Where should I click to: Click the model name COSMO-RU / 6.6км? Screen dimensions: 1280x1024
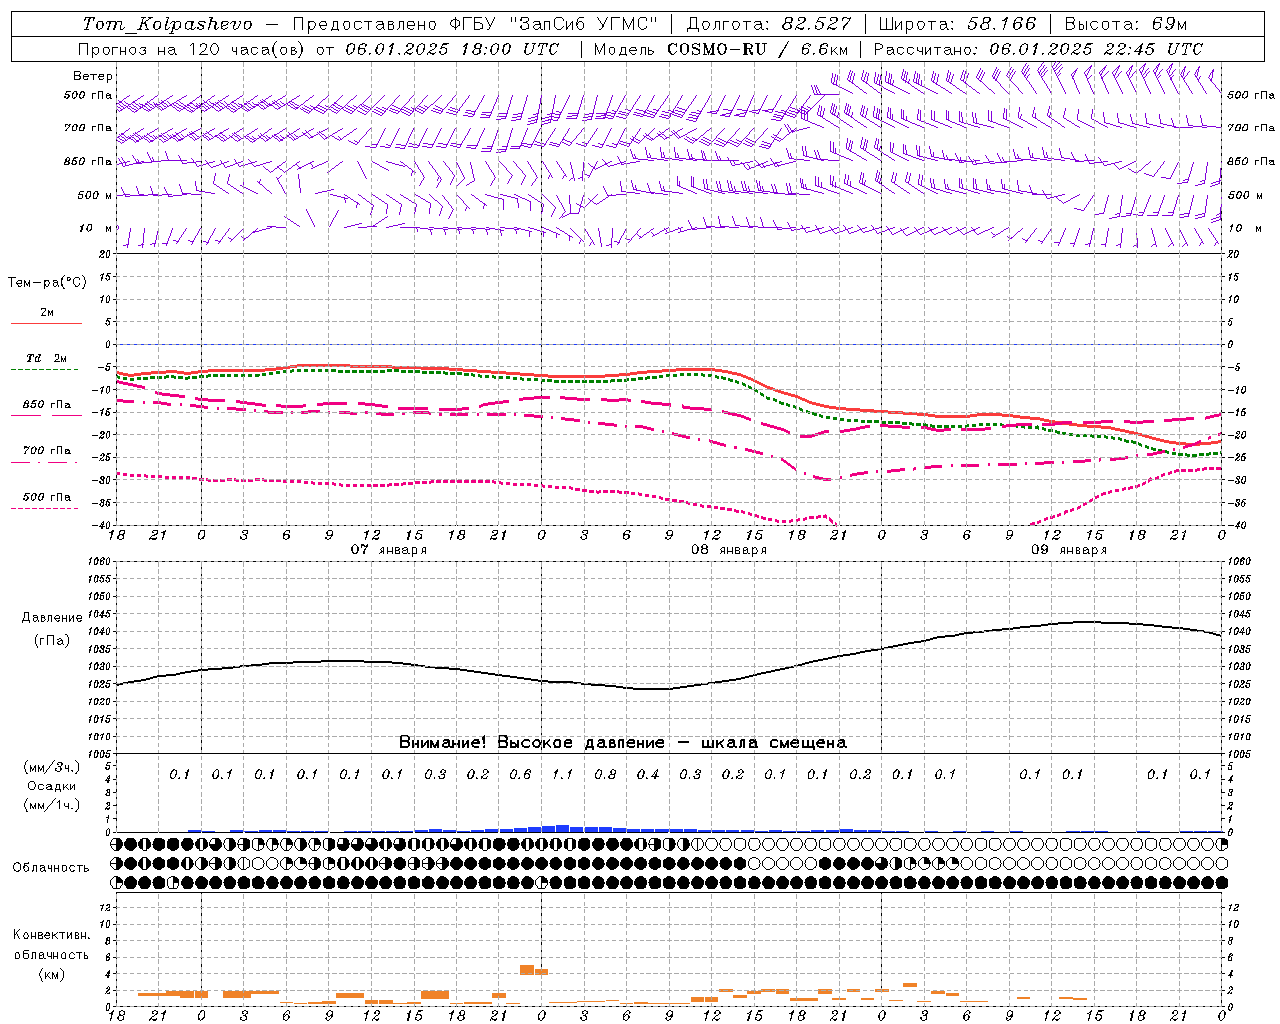tap(757, 49)
